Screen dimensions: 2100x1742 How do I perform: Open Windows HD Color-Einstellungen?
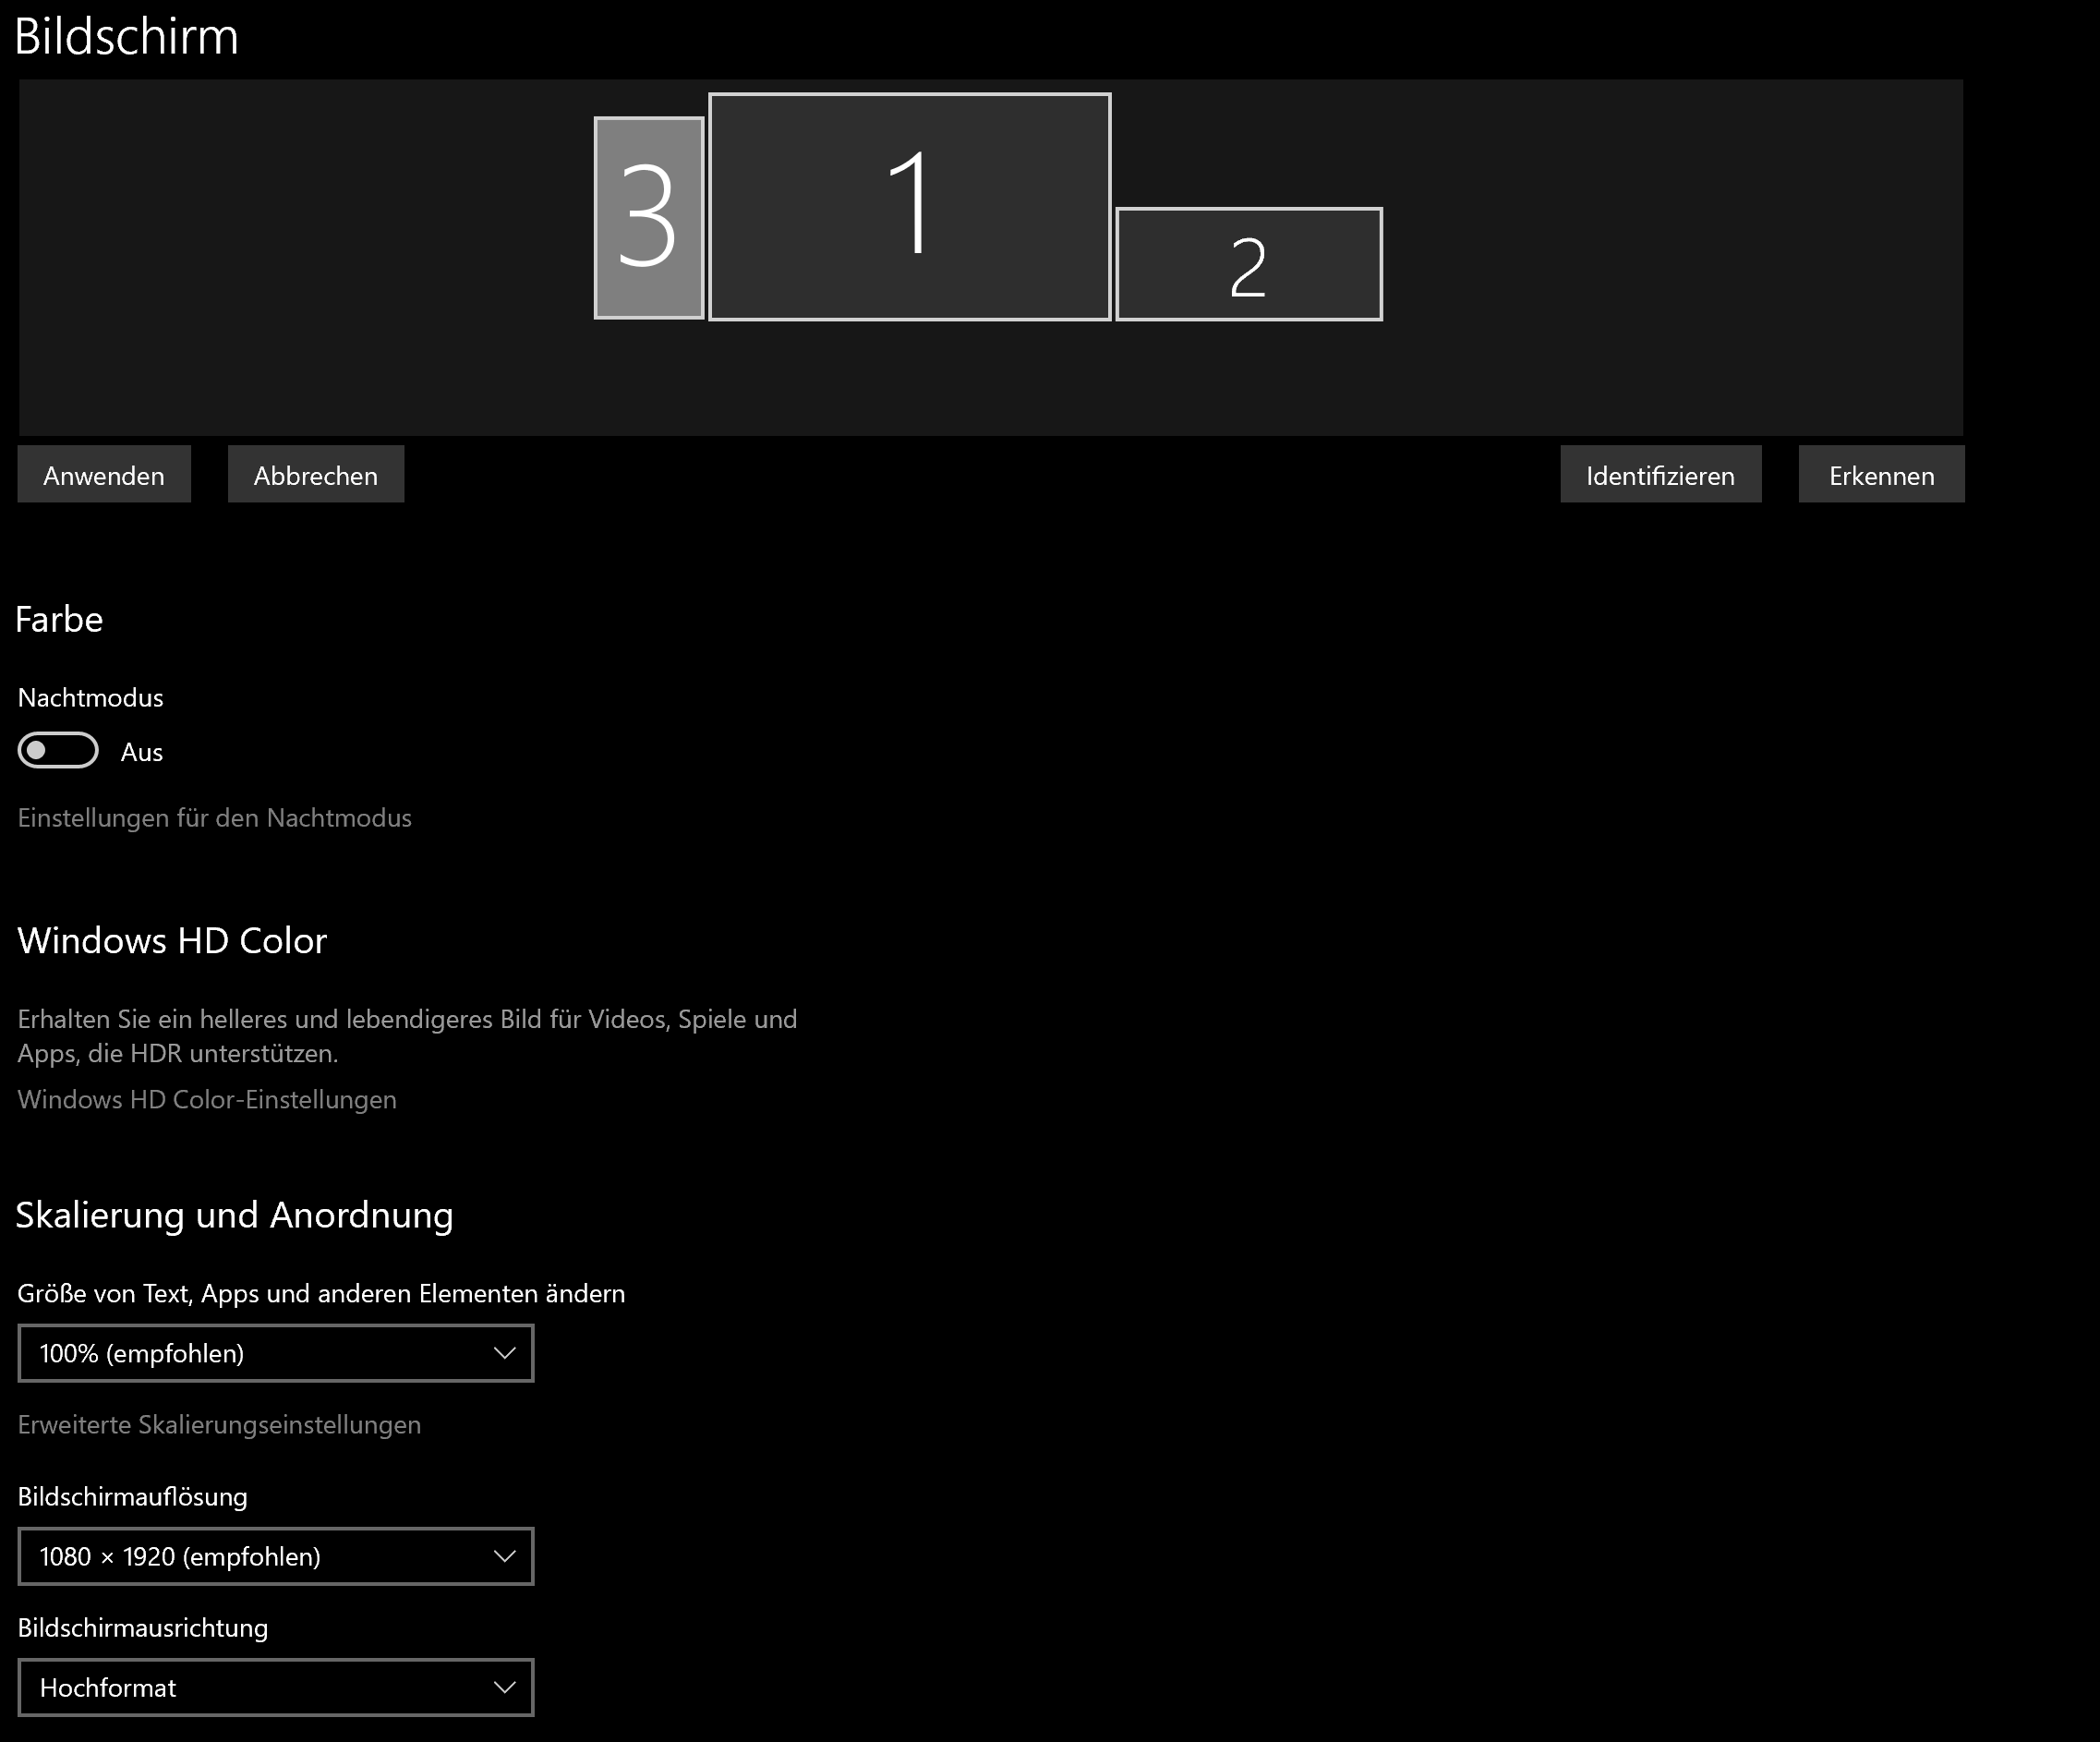coord(206,1099)
